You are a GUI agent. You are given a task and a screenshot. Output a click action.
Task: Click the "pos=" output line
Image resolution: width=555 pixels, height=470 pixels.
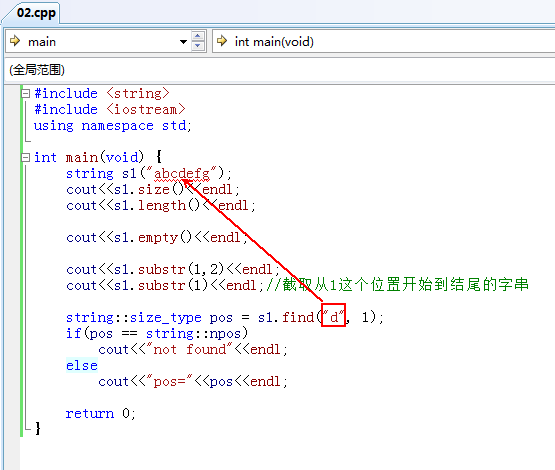tap(193, 382)
